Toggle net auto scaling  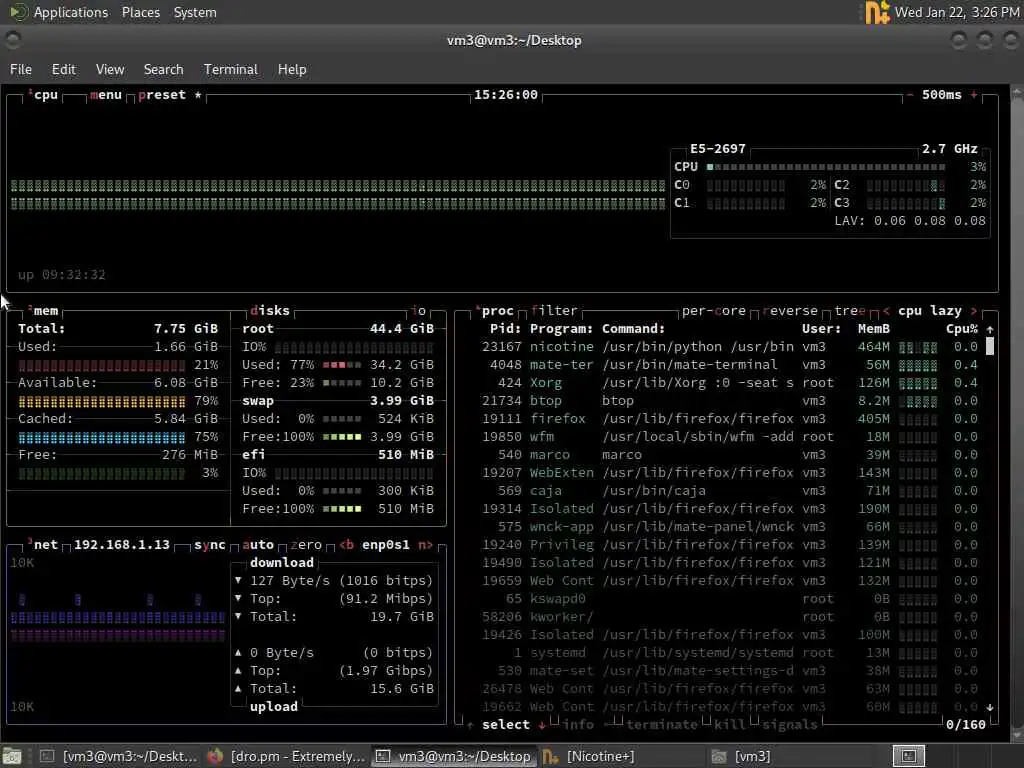tap(258, 545)
